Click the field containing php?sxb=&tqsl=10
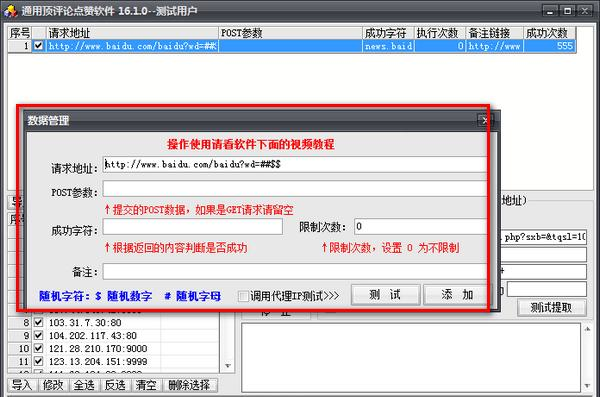The width and height of the screenshot is (600, 397). (x=543, y=237)
